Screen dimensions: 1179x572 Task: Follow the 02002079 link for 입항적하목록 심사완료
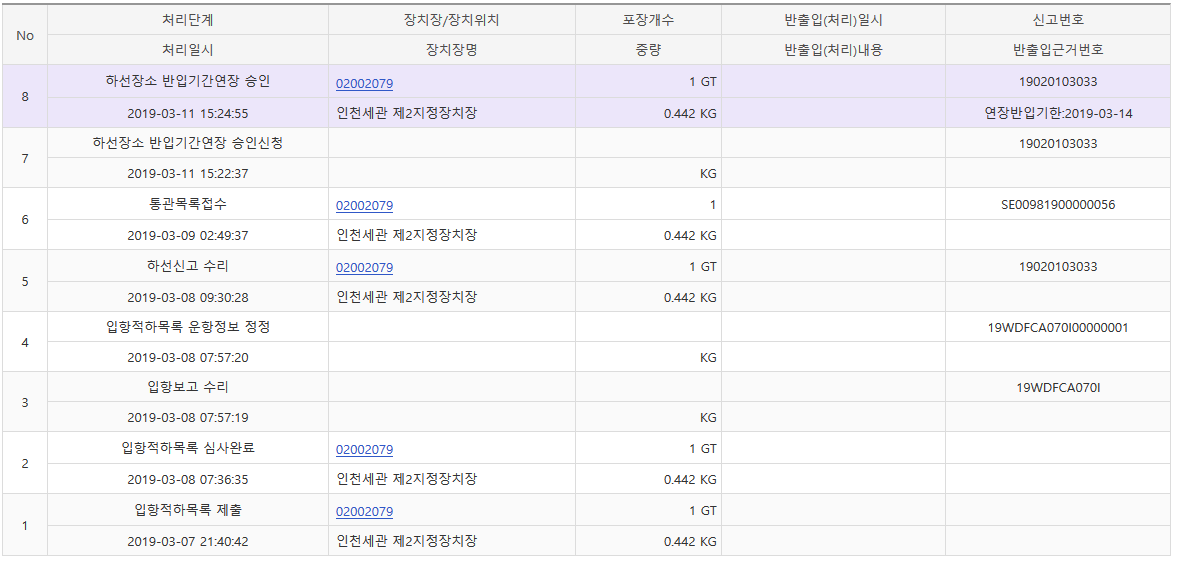click(x=364, y=450)
